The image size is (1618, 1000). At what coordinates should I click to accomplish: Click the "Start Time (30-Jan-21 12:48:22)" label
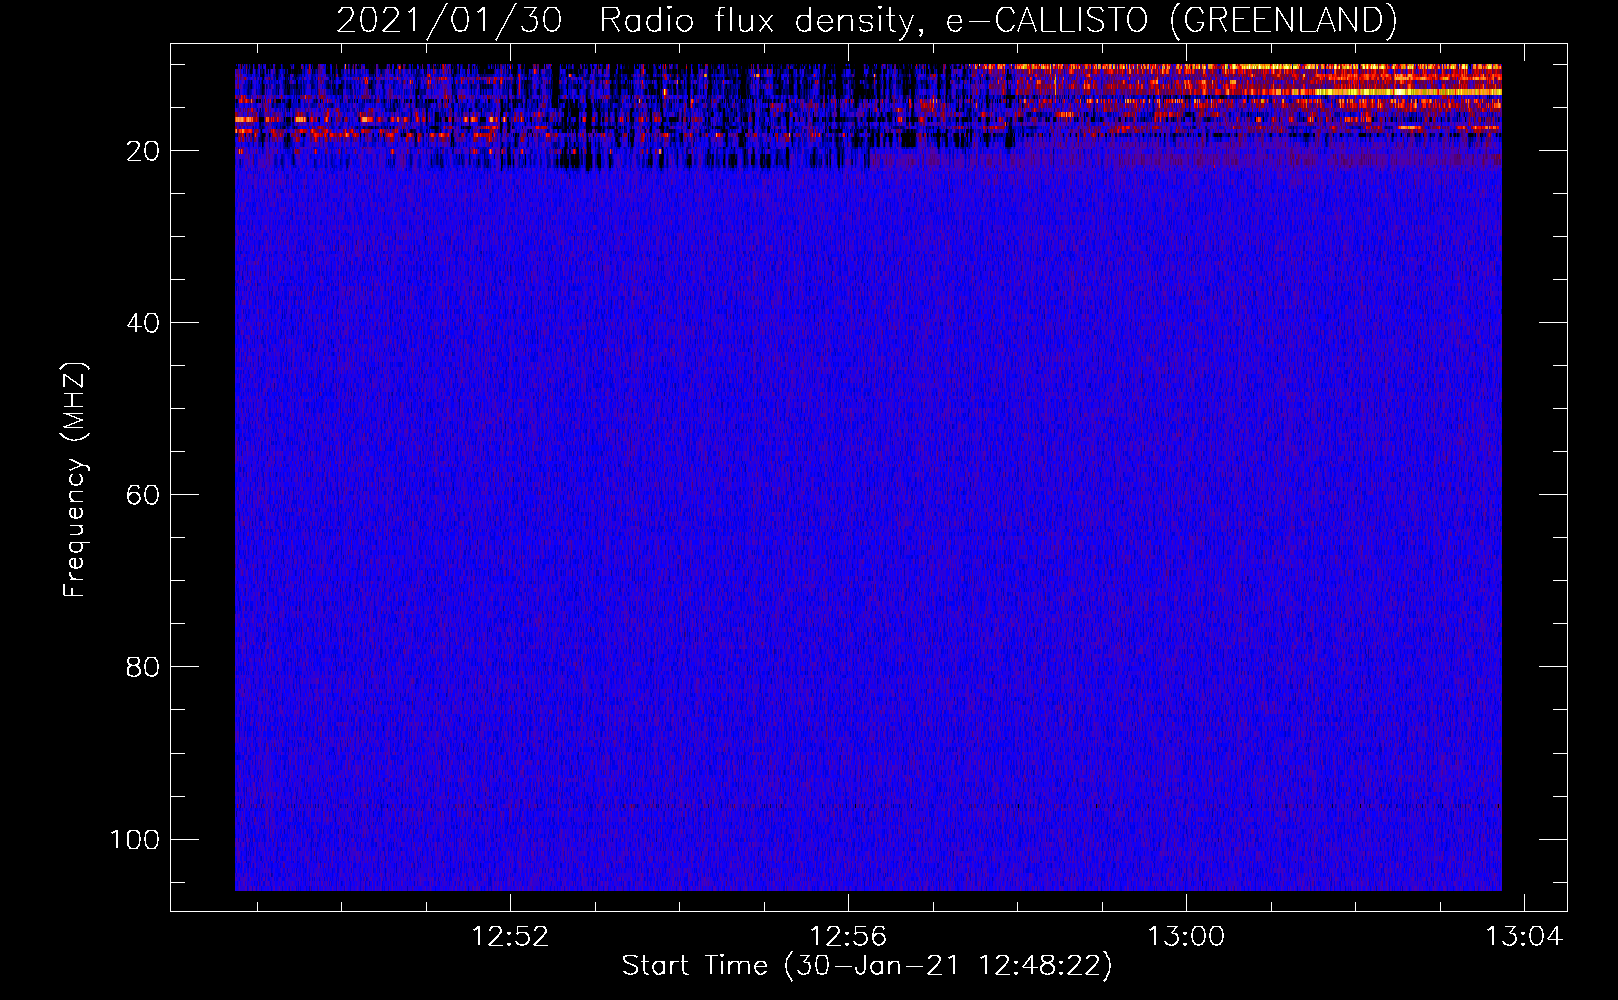click(867, 966)
